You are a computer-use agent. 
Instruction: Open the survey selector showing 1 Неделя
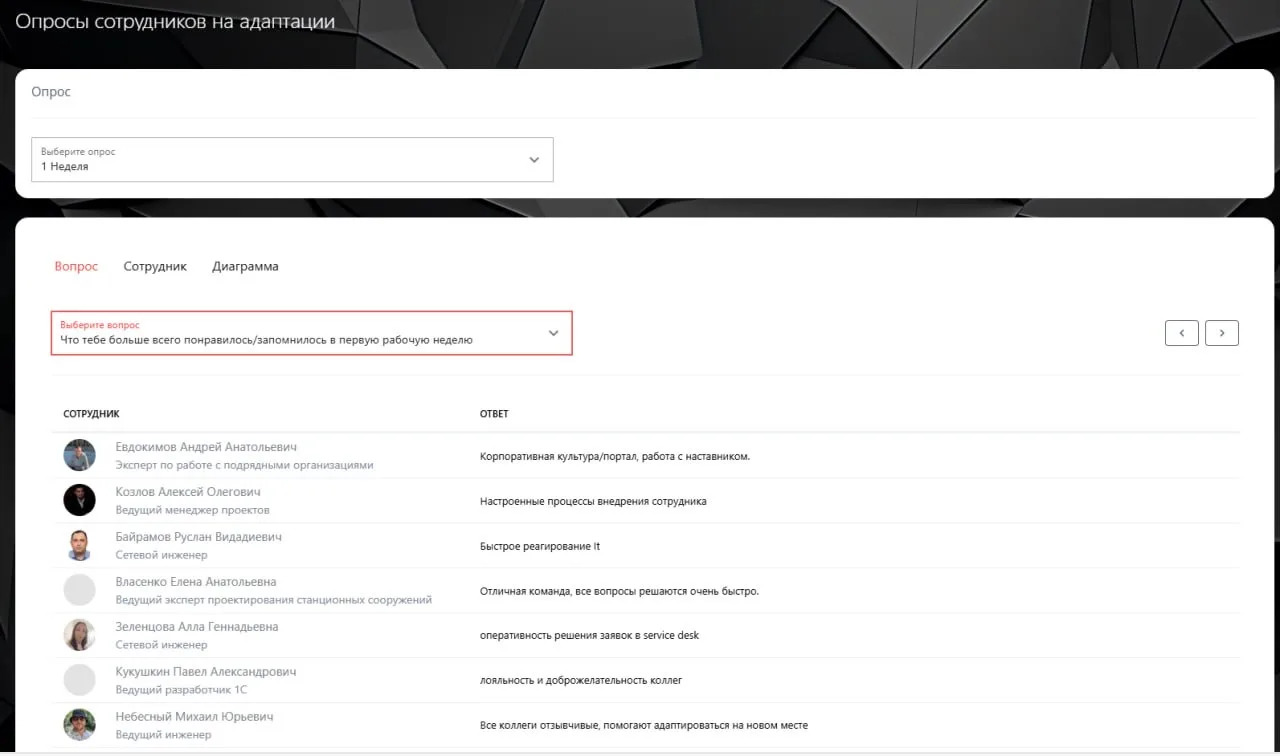click(292, 159)
